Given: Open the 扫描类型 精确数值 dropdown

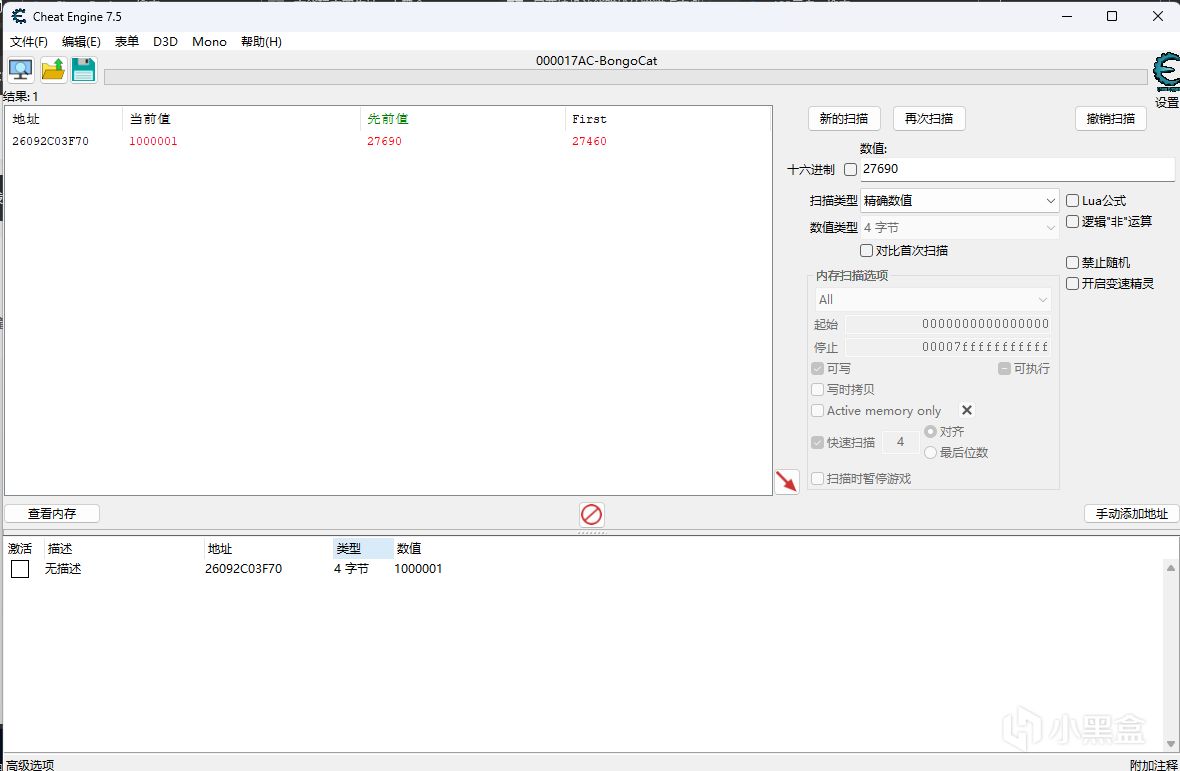Looking at the screenshot, I should 960,201.
